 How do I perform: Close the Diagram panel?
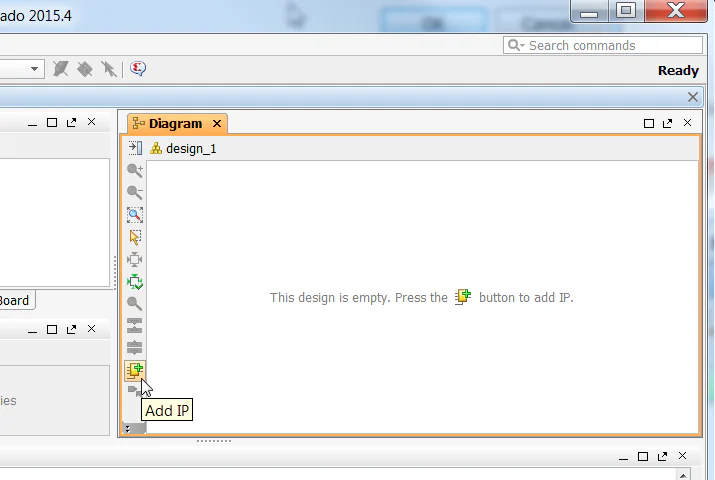pos(687,123)
